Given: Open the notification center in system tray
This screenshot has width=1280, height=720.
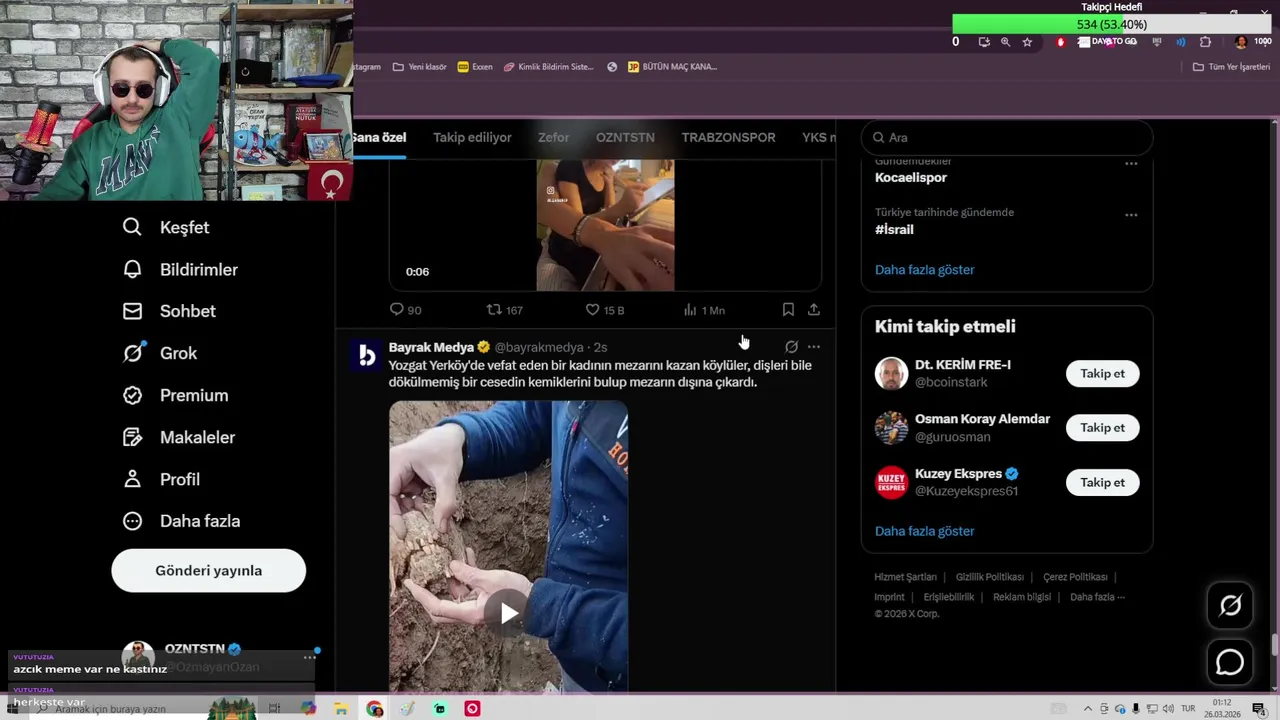Looking at the screenshot, I should pos(1259,709).
